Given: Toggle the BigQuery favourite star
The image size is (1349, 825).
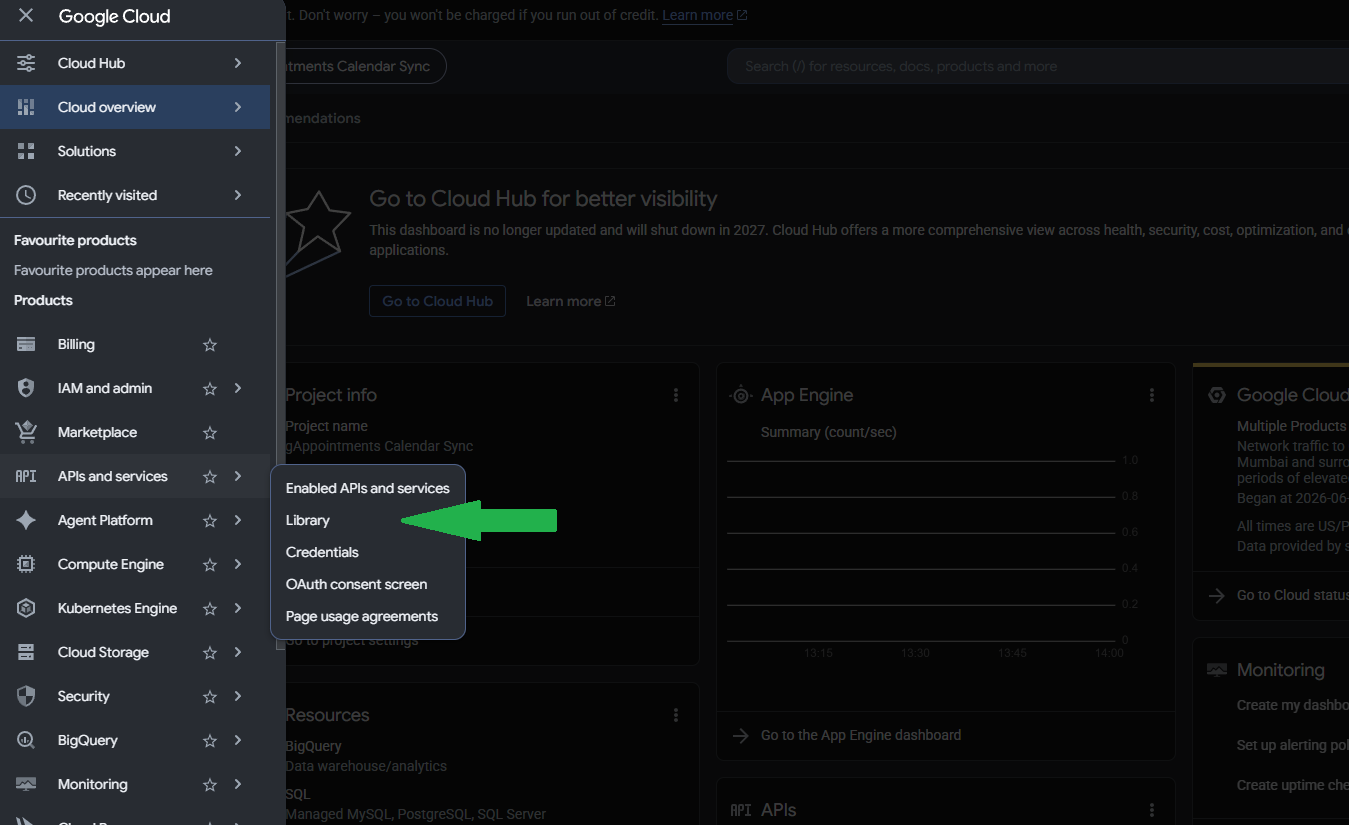Looking at the screenshot, I should point(210,740).
